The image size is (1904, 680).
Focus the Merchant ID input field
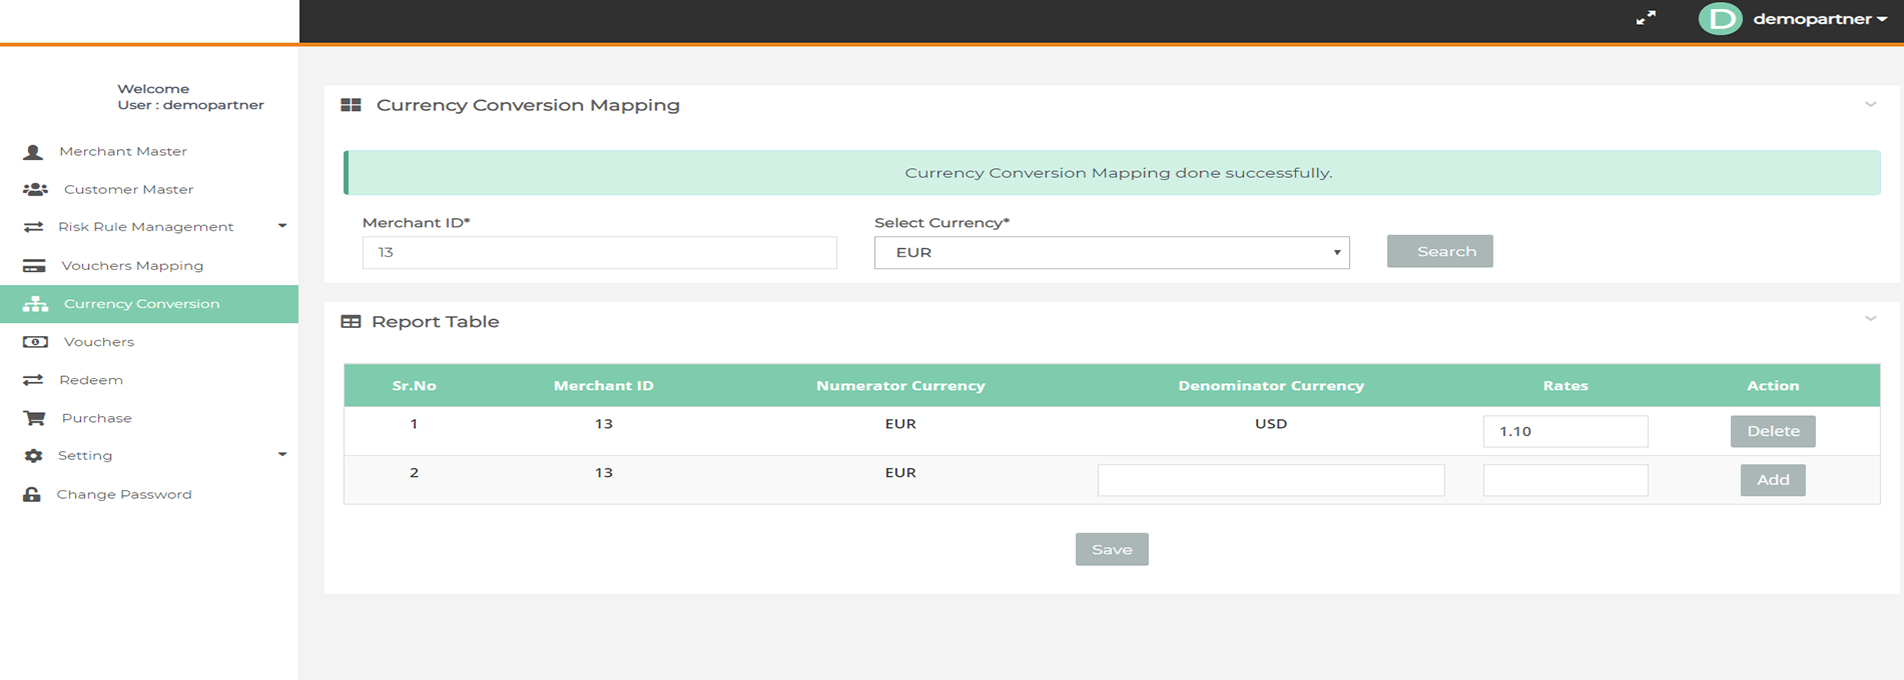[599, 253]
